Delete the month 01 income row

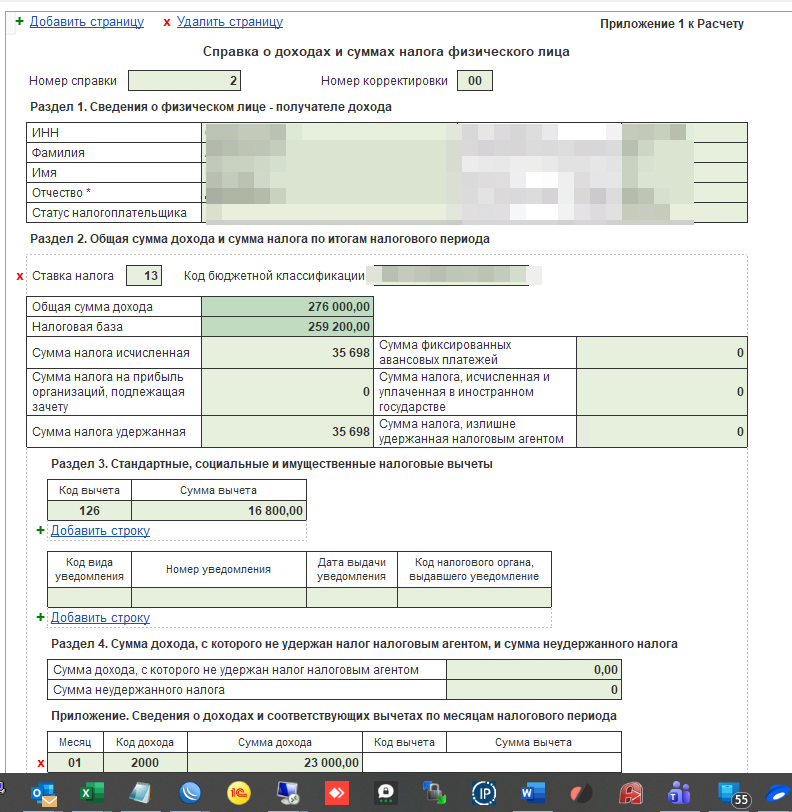41,763
